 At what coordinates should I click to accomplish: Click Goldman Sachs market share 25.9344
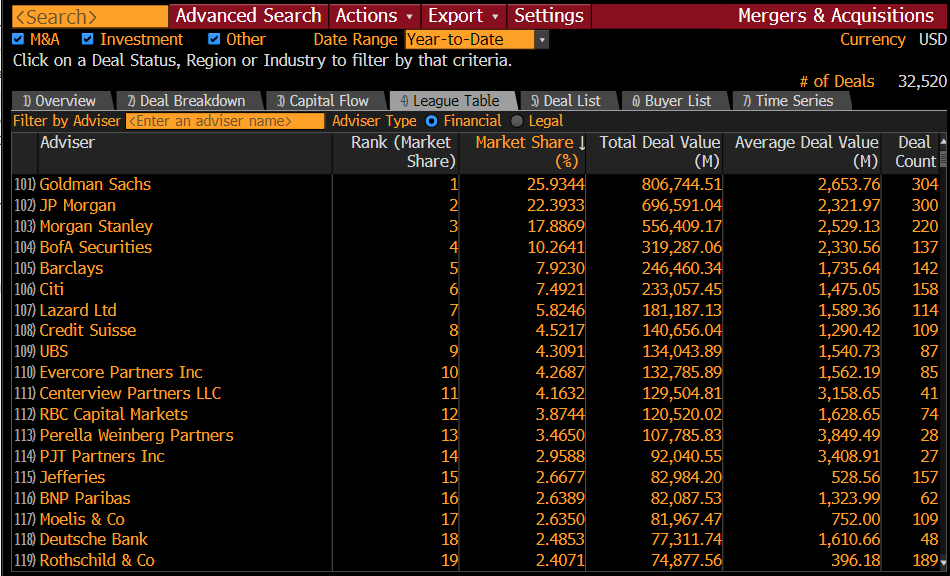tap(556, 184)
